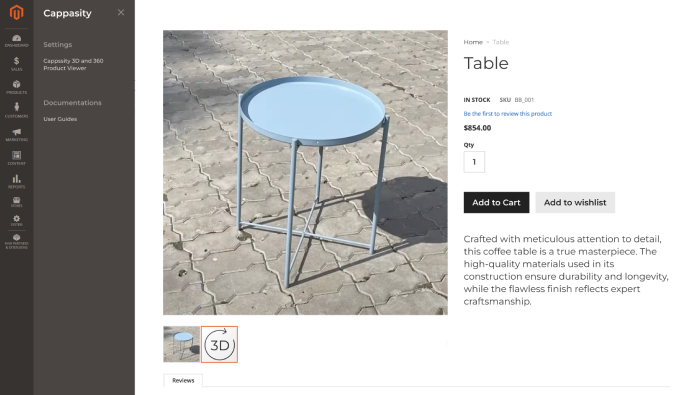Select the table photo thumbnail
The image size is (700, 395).
(x=181, y=344)
